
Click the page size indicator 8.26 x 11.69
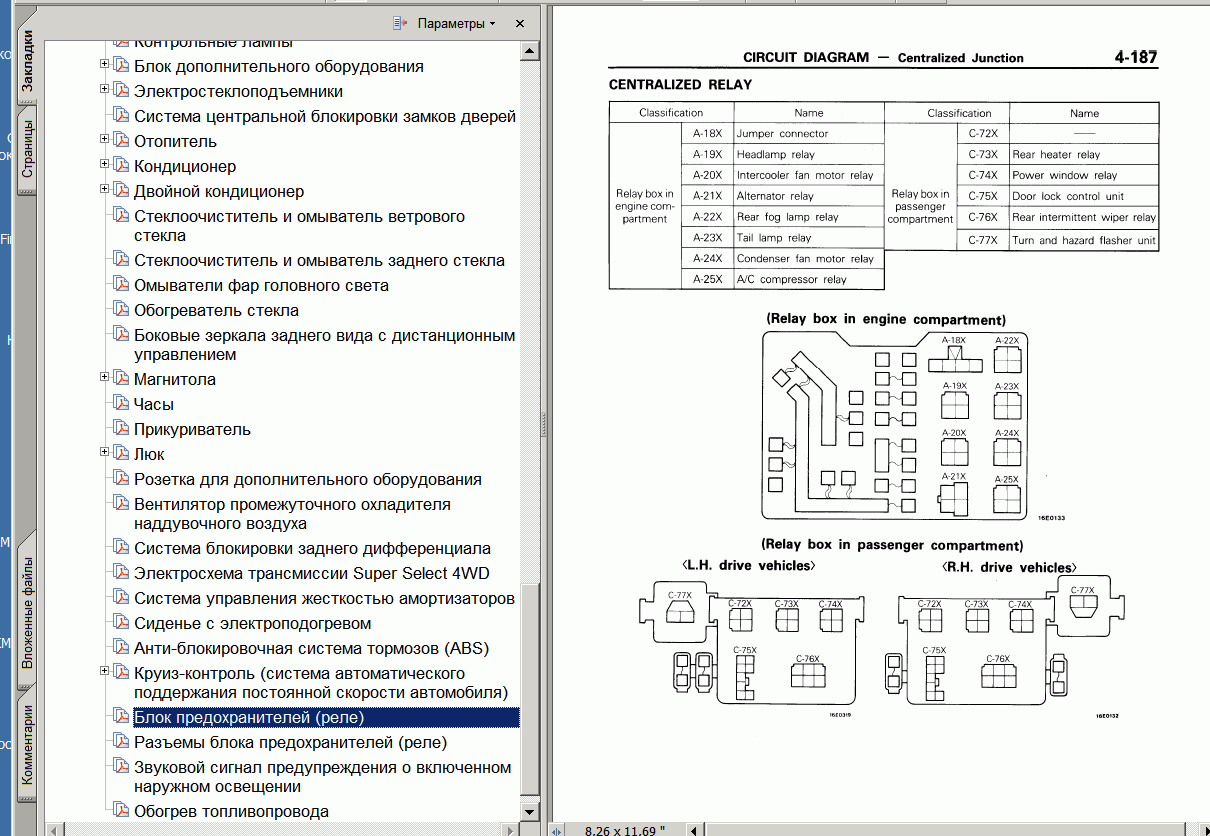click(624, 829)
